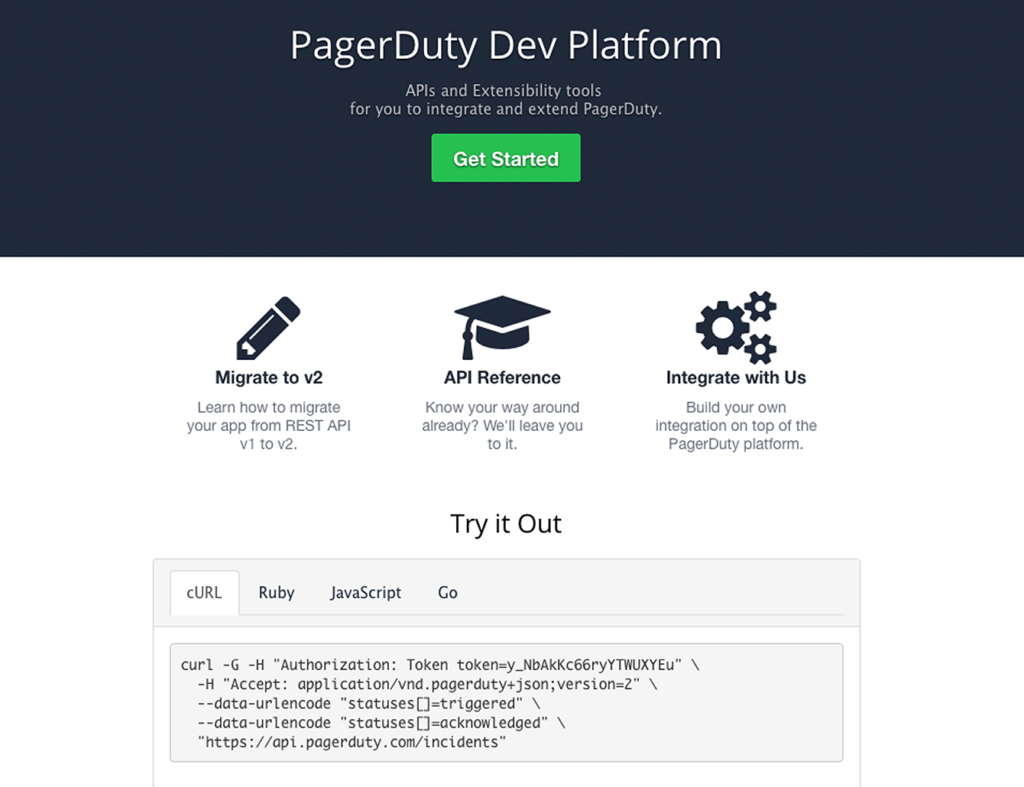
Task: Switch to the Ruby tab
Action: tap(276, 592)
